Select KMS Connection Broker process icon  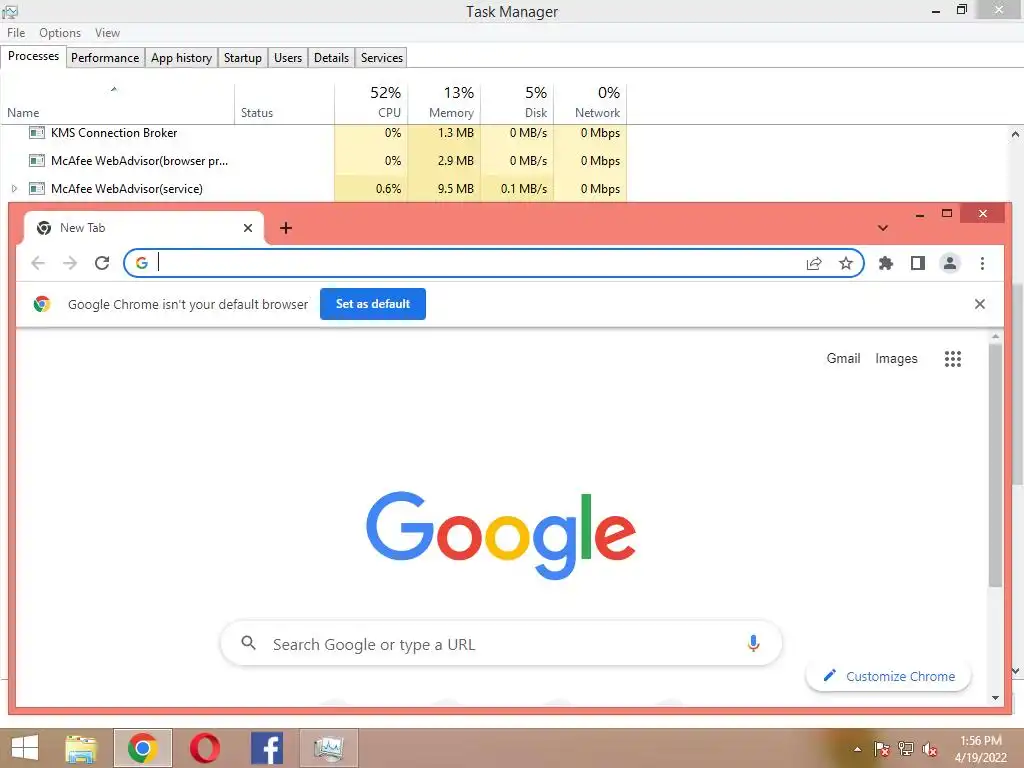tap(37, 133)
